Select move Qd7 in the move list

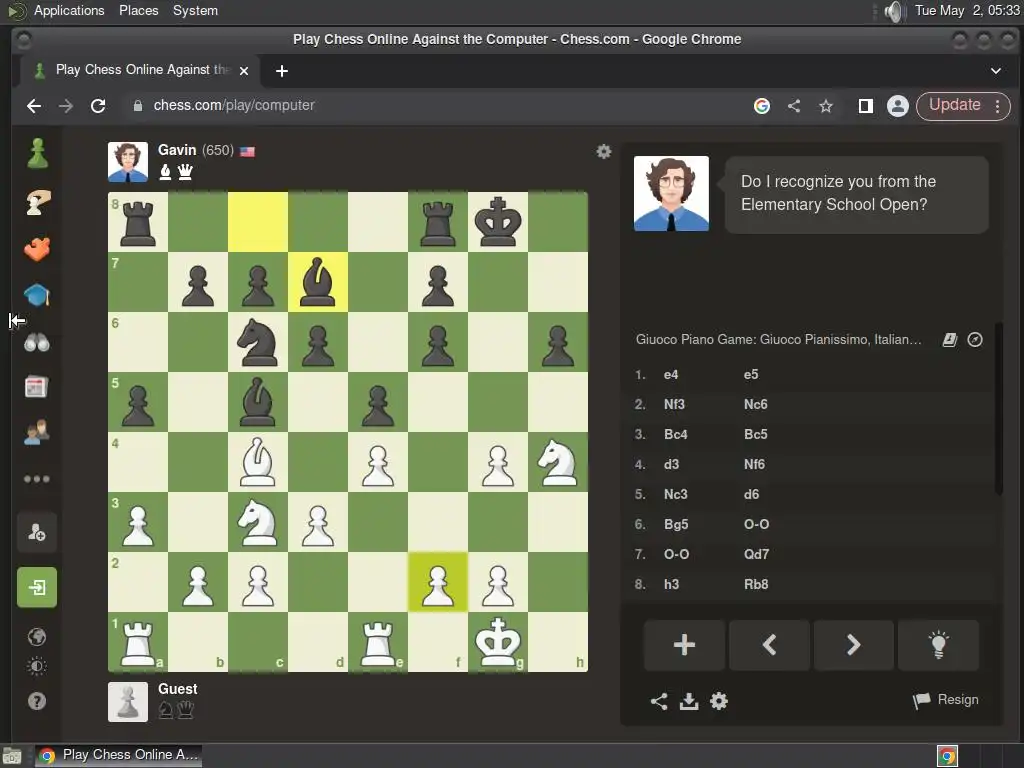click(x=756, y=555)
